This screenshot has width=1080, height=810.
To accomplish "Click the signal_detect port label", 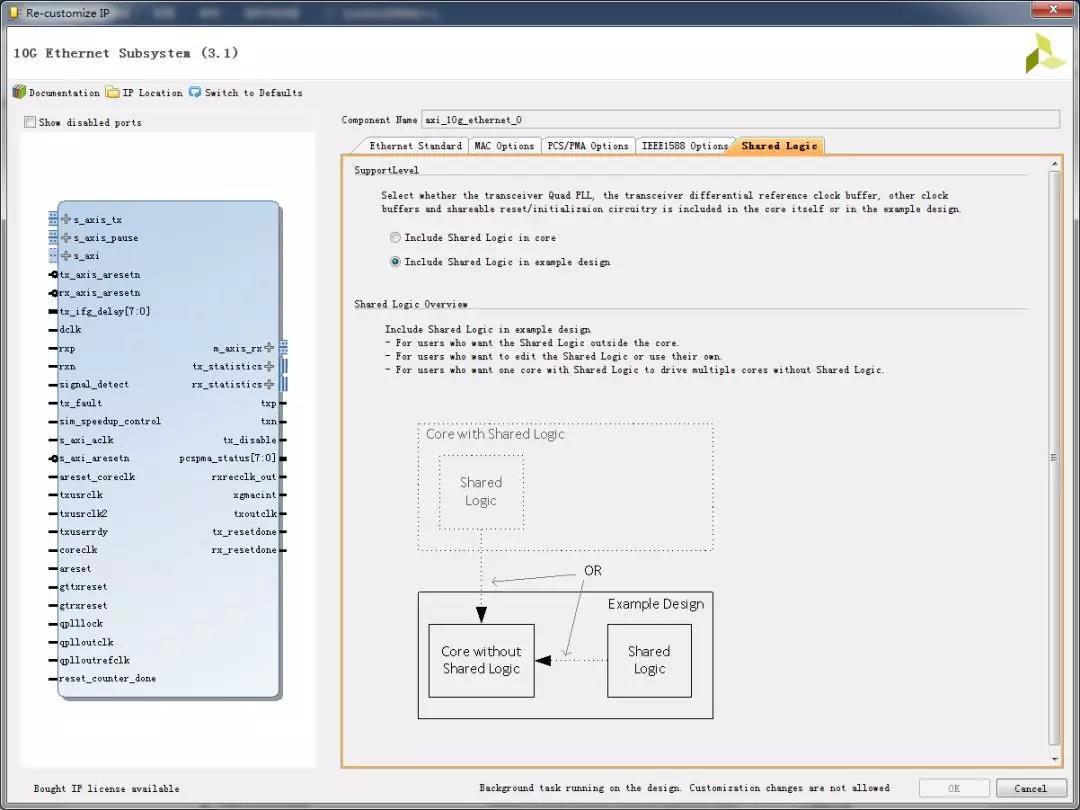I will click(94, 384).
